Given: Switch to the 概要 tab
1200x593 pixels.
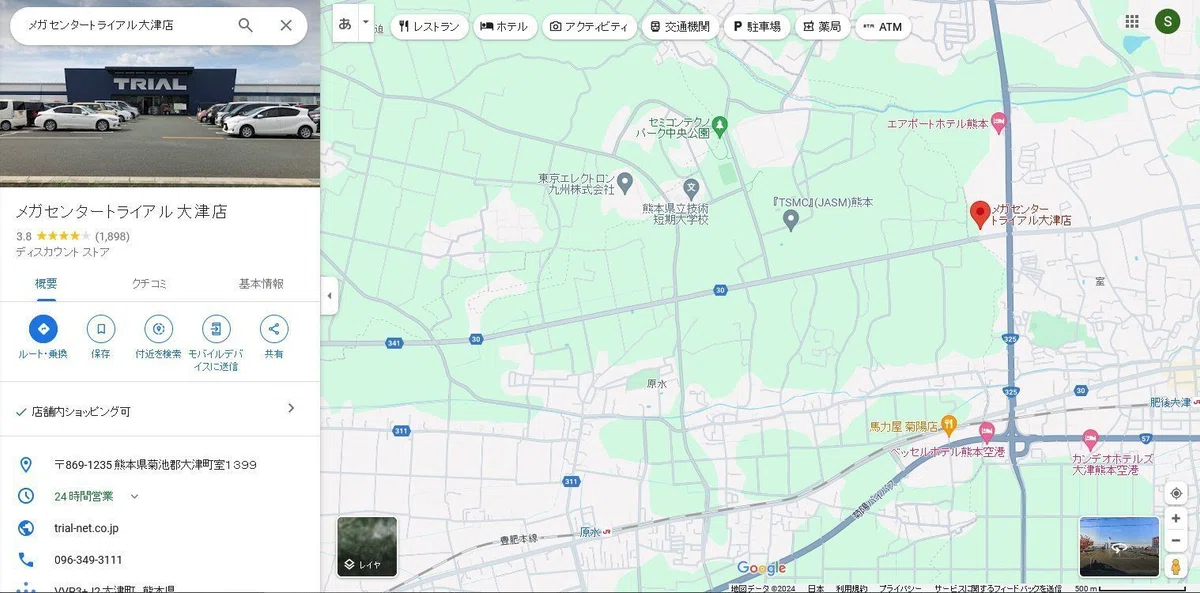Looking at the screenshot, I should click(46, 284).
